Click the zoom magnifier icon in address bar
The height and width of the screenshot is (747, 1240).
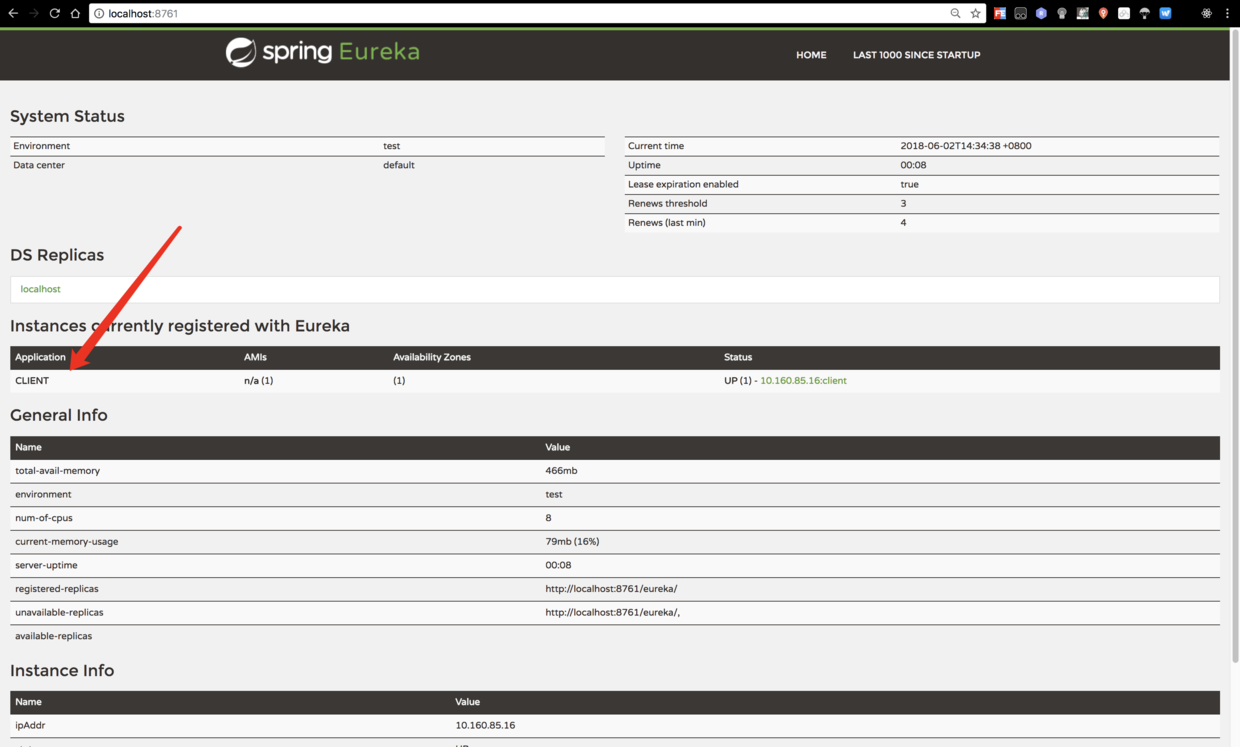tap(955, 14)
